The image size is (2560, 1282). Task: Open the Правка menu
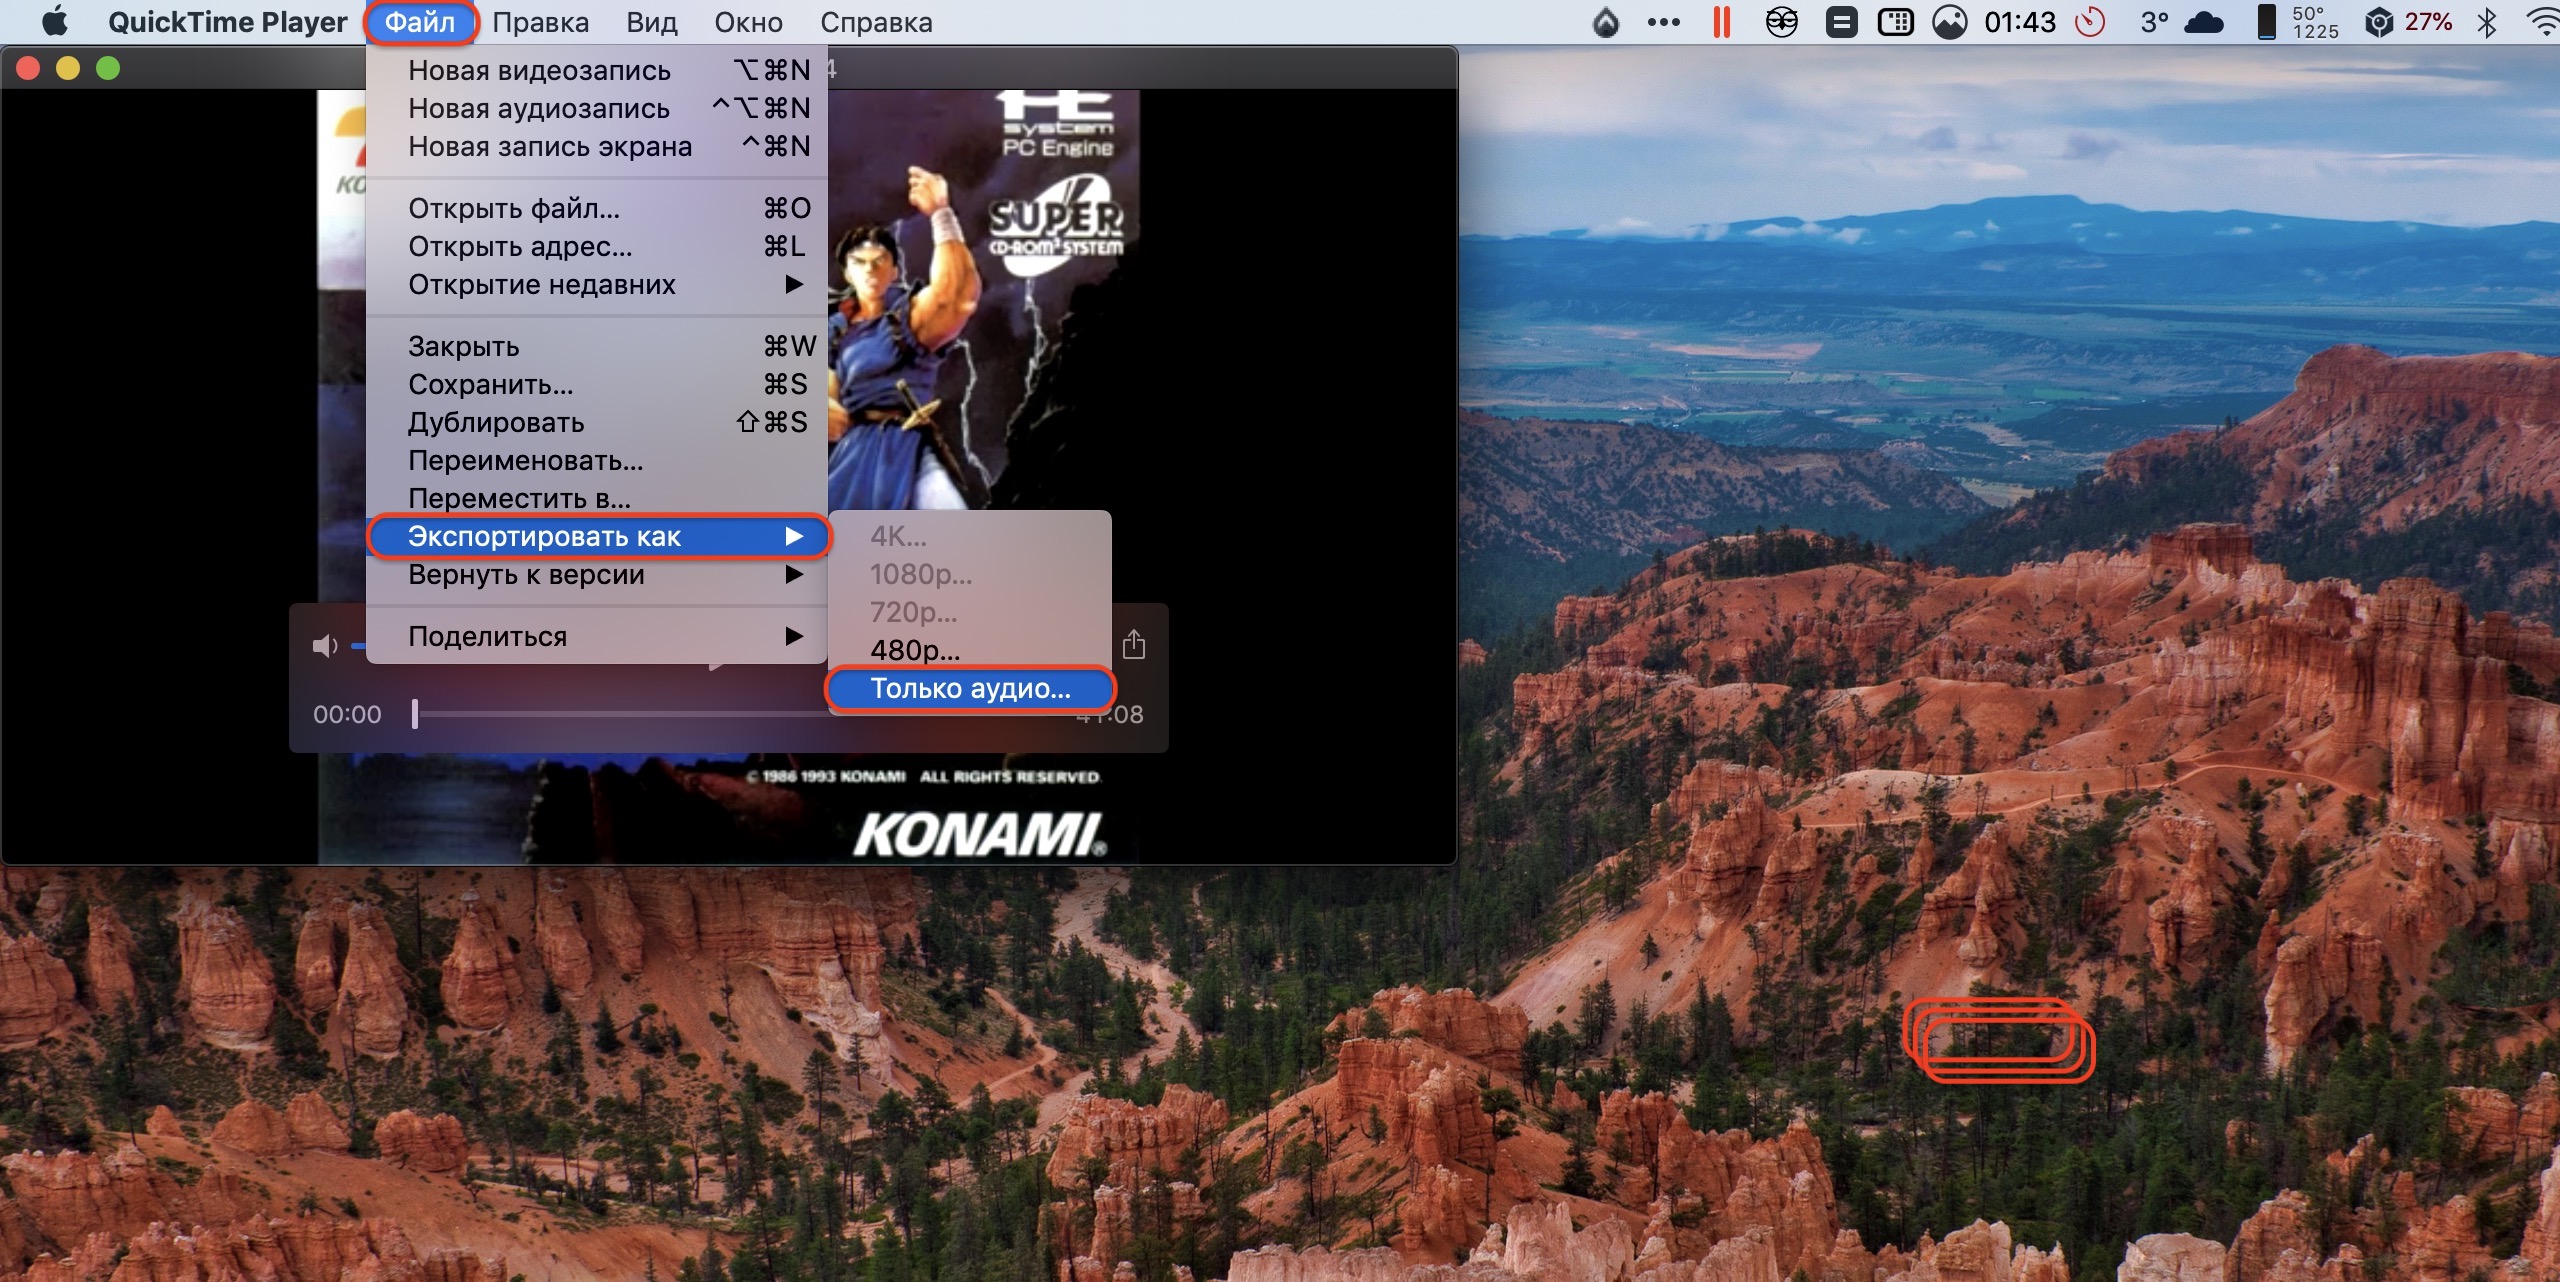pyautogui.click(x=540, y=22)
